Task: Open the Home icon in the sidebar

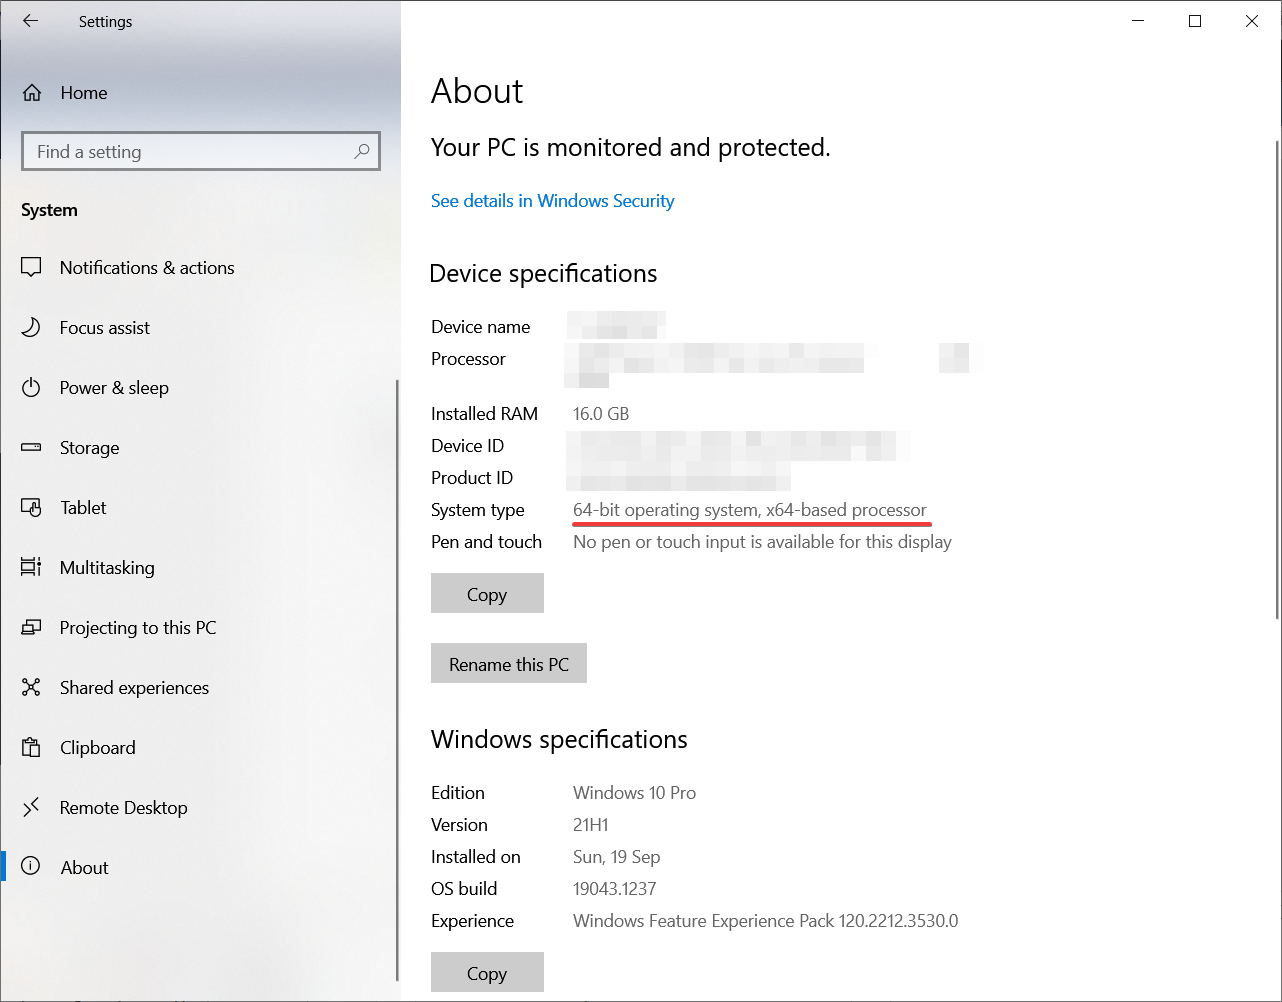Action: tap(32, 93)
